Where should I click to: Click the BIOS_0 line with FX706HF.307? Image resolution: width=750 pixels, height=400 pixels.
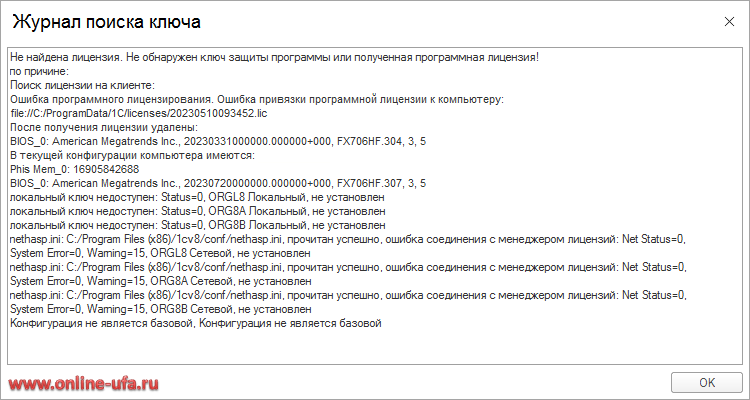pyautogui.click(x=218, y=183)
